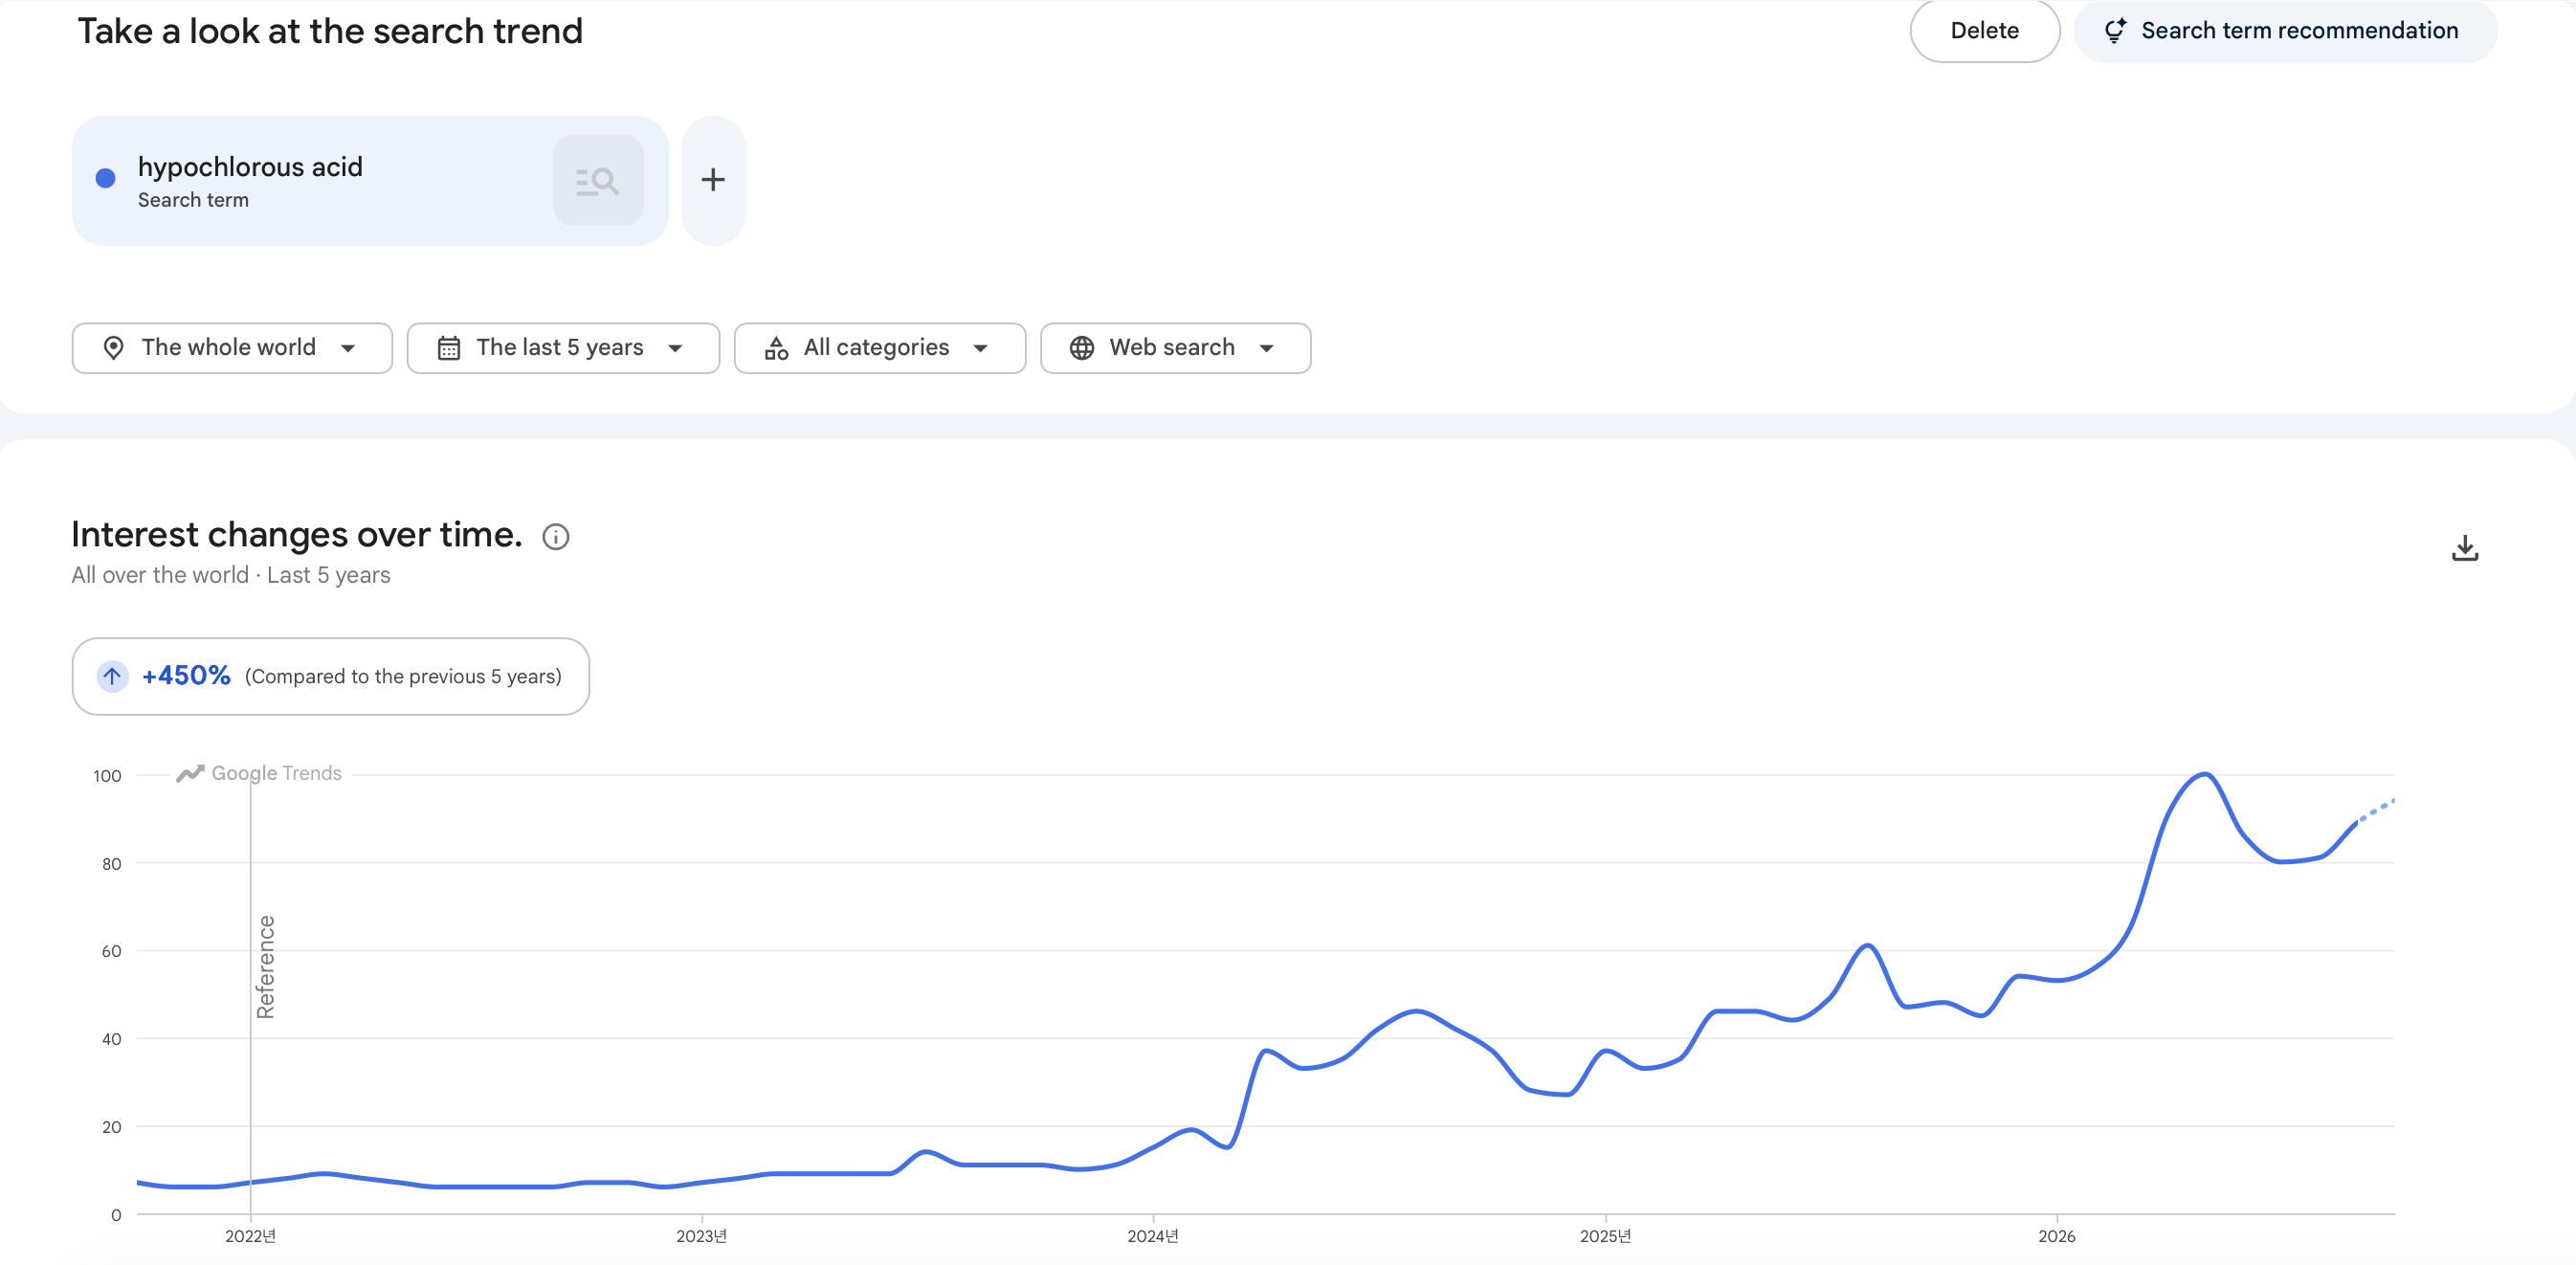This screenshot has width=2576, height=1265.
Task: Click the dotted forecast segment at chart end
Action: point(2376,810)
